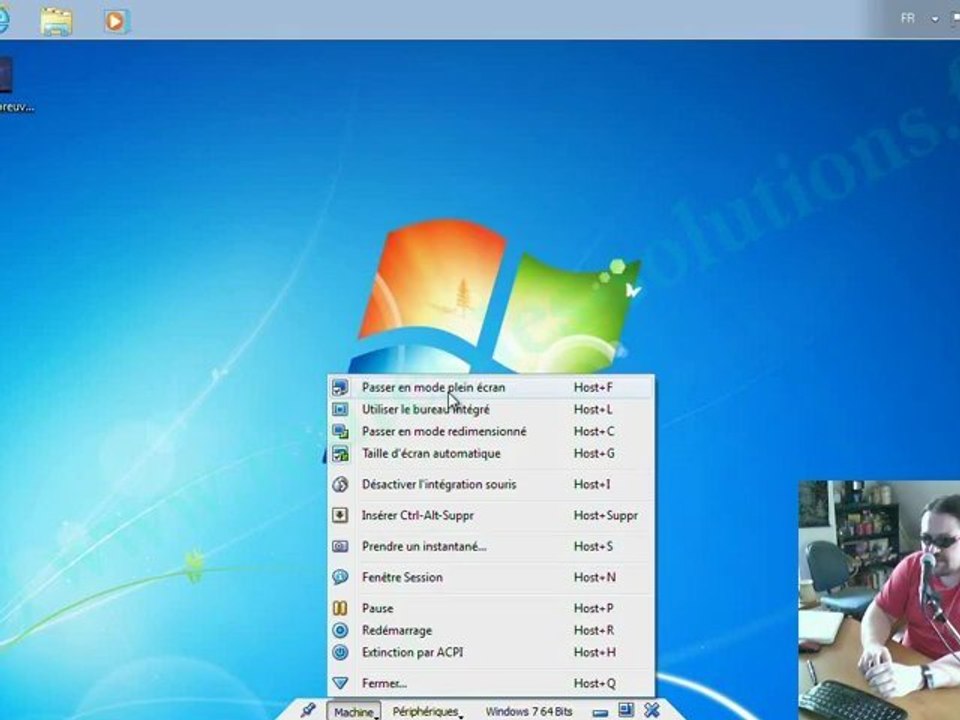The image size is (960, 720).
Task: Click the blue restart icon
Action: (340, 630)
